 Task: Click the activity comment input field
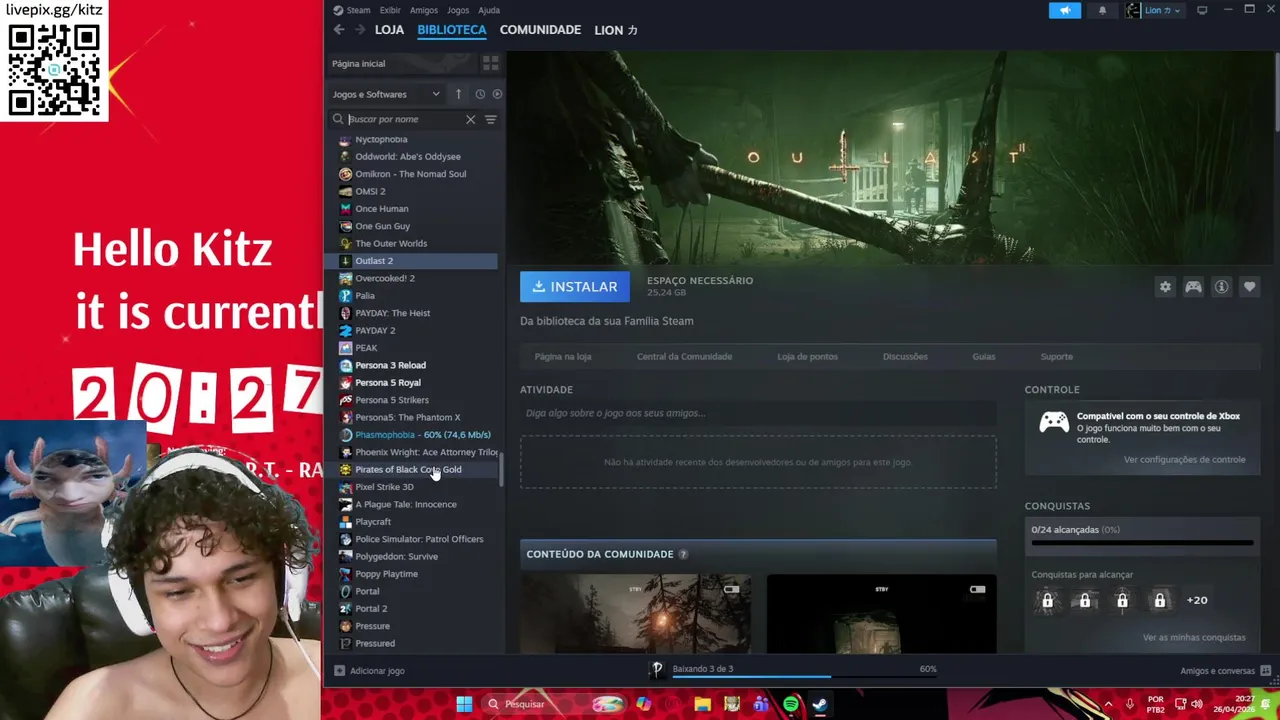758,413
